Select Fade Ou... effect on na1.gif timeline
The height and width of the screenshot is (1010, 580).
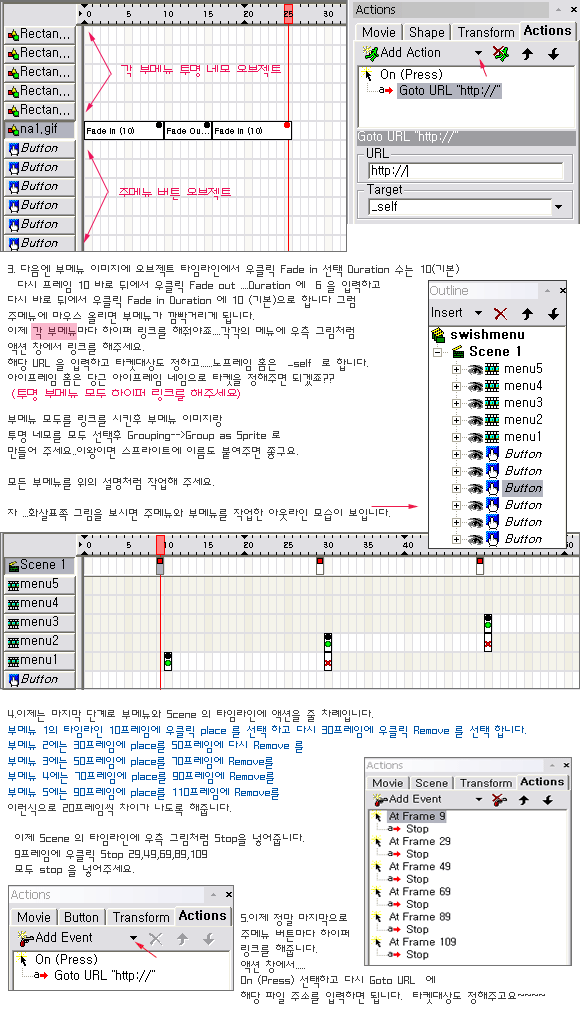click(188, 131)
